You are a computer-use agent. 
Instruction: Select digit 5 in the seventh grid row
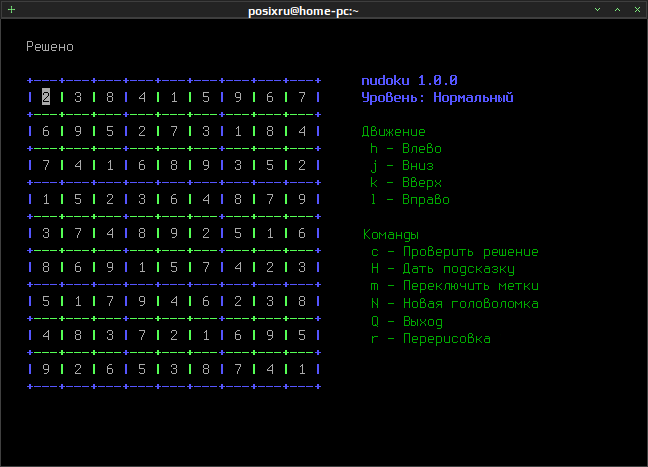[x=46, y=301]
